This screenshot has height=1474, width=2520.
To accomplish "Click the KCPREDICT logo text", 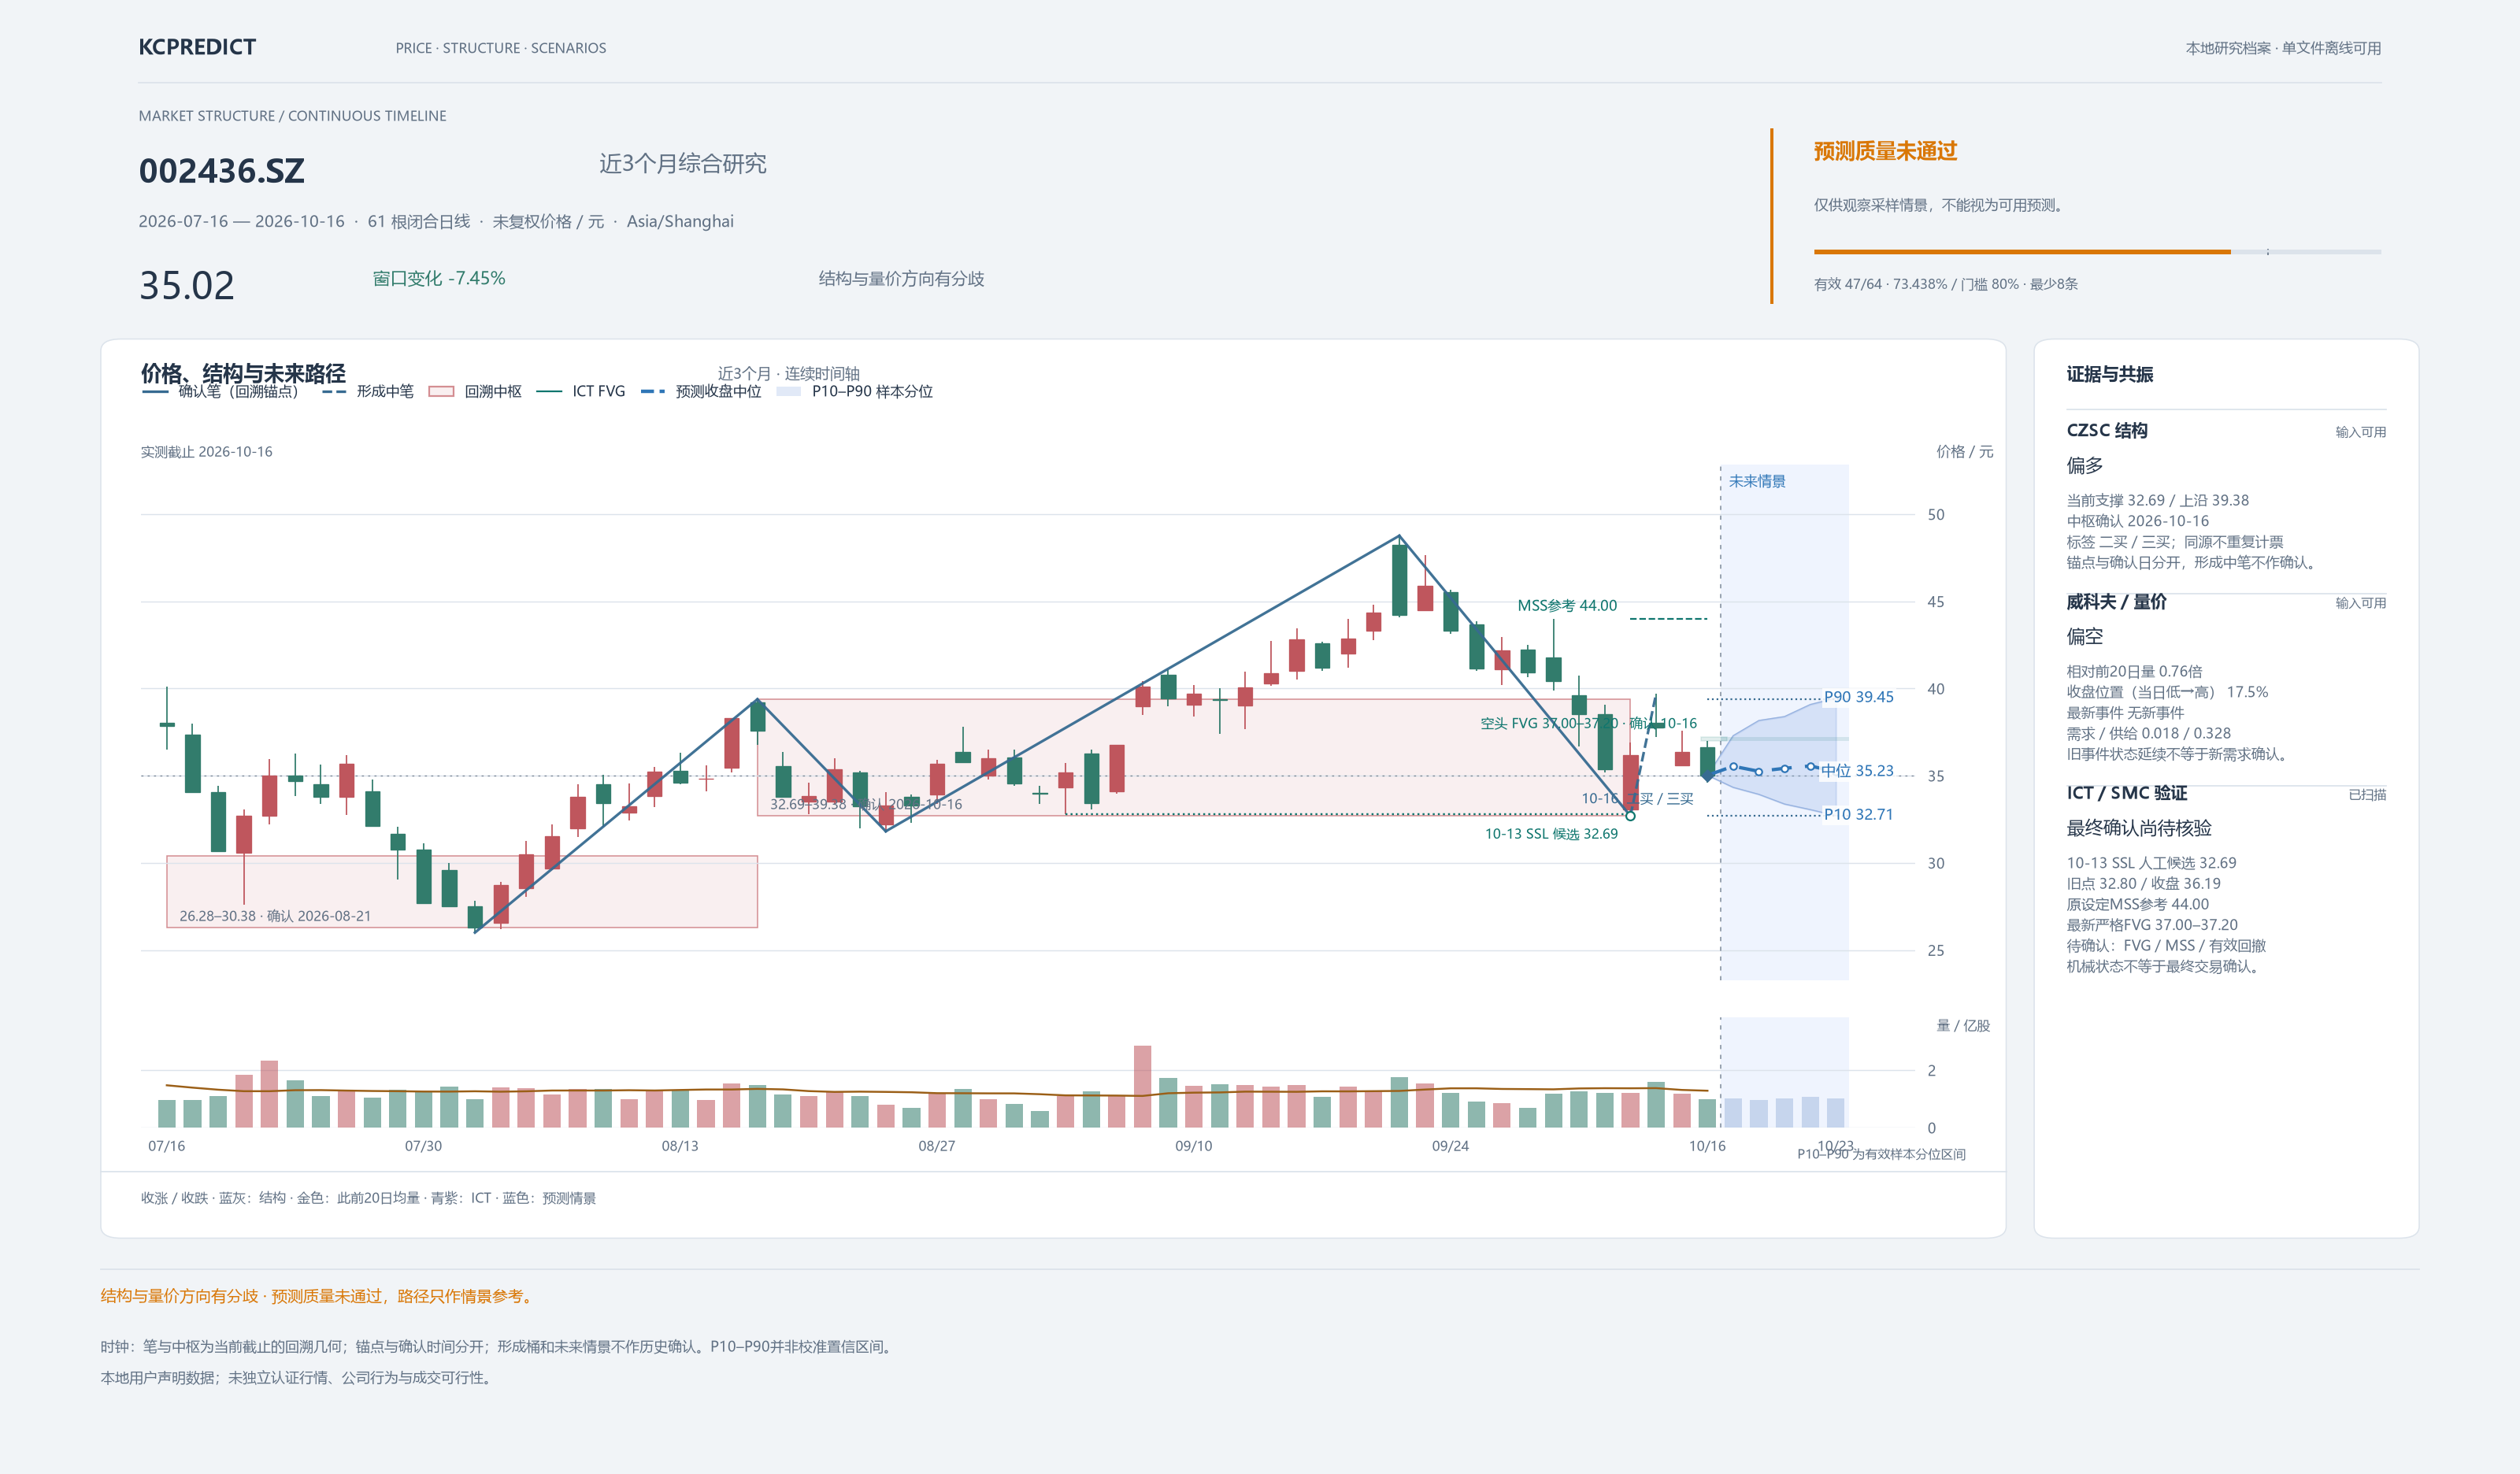I will click(x=197, y=47).
